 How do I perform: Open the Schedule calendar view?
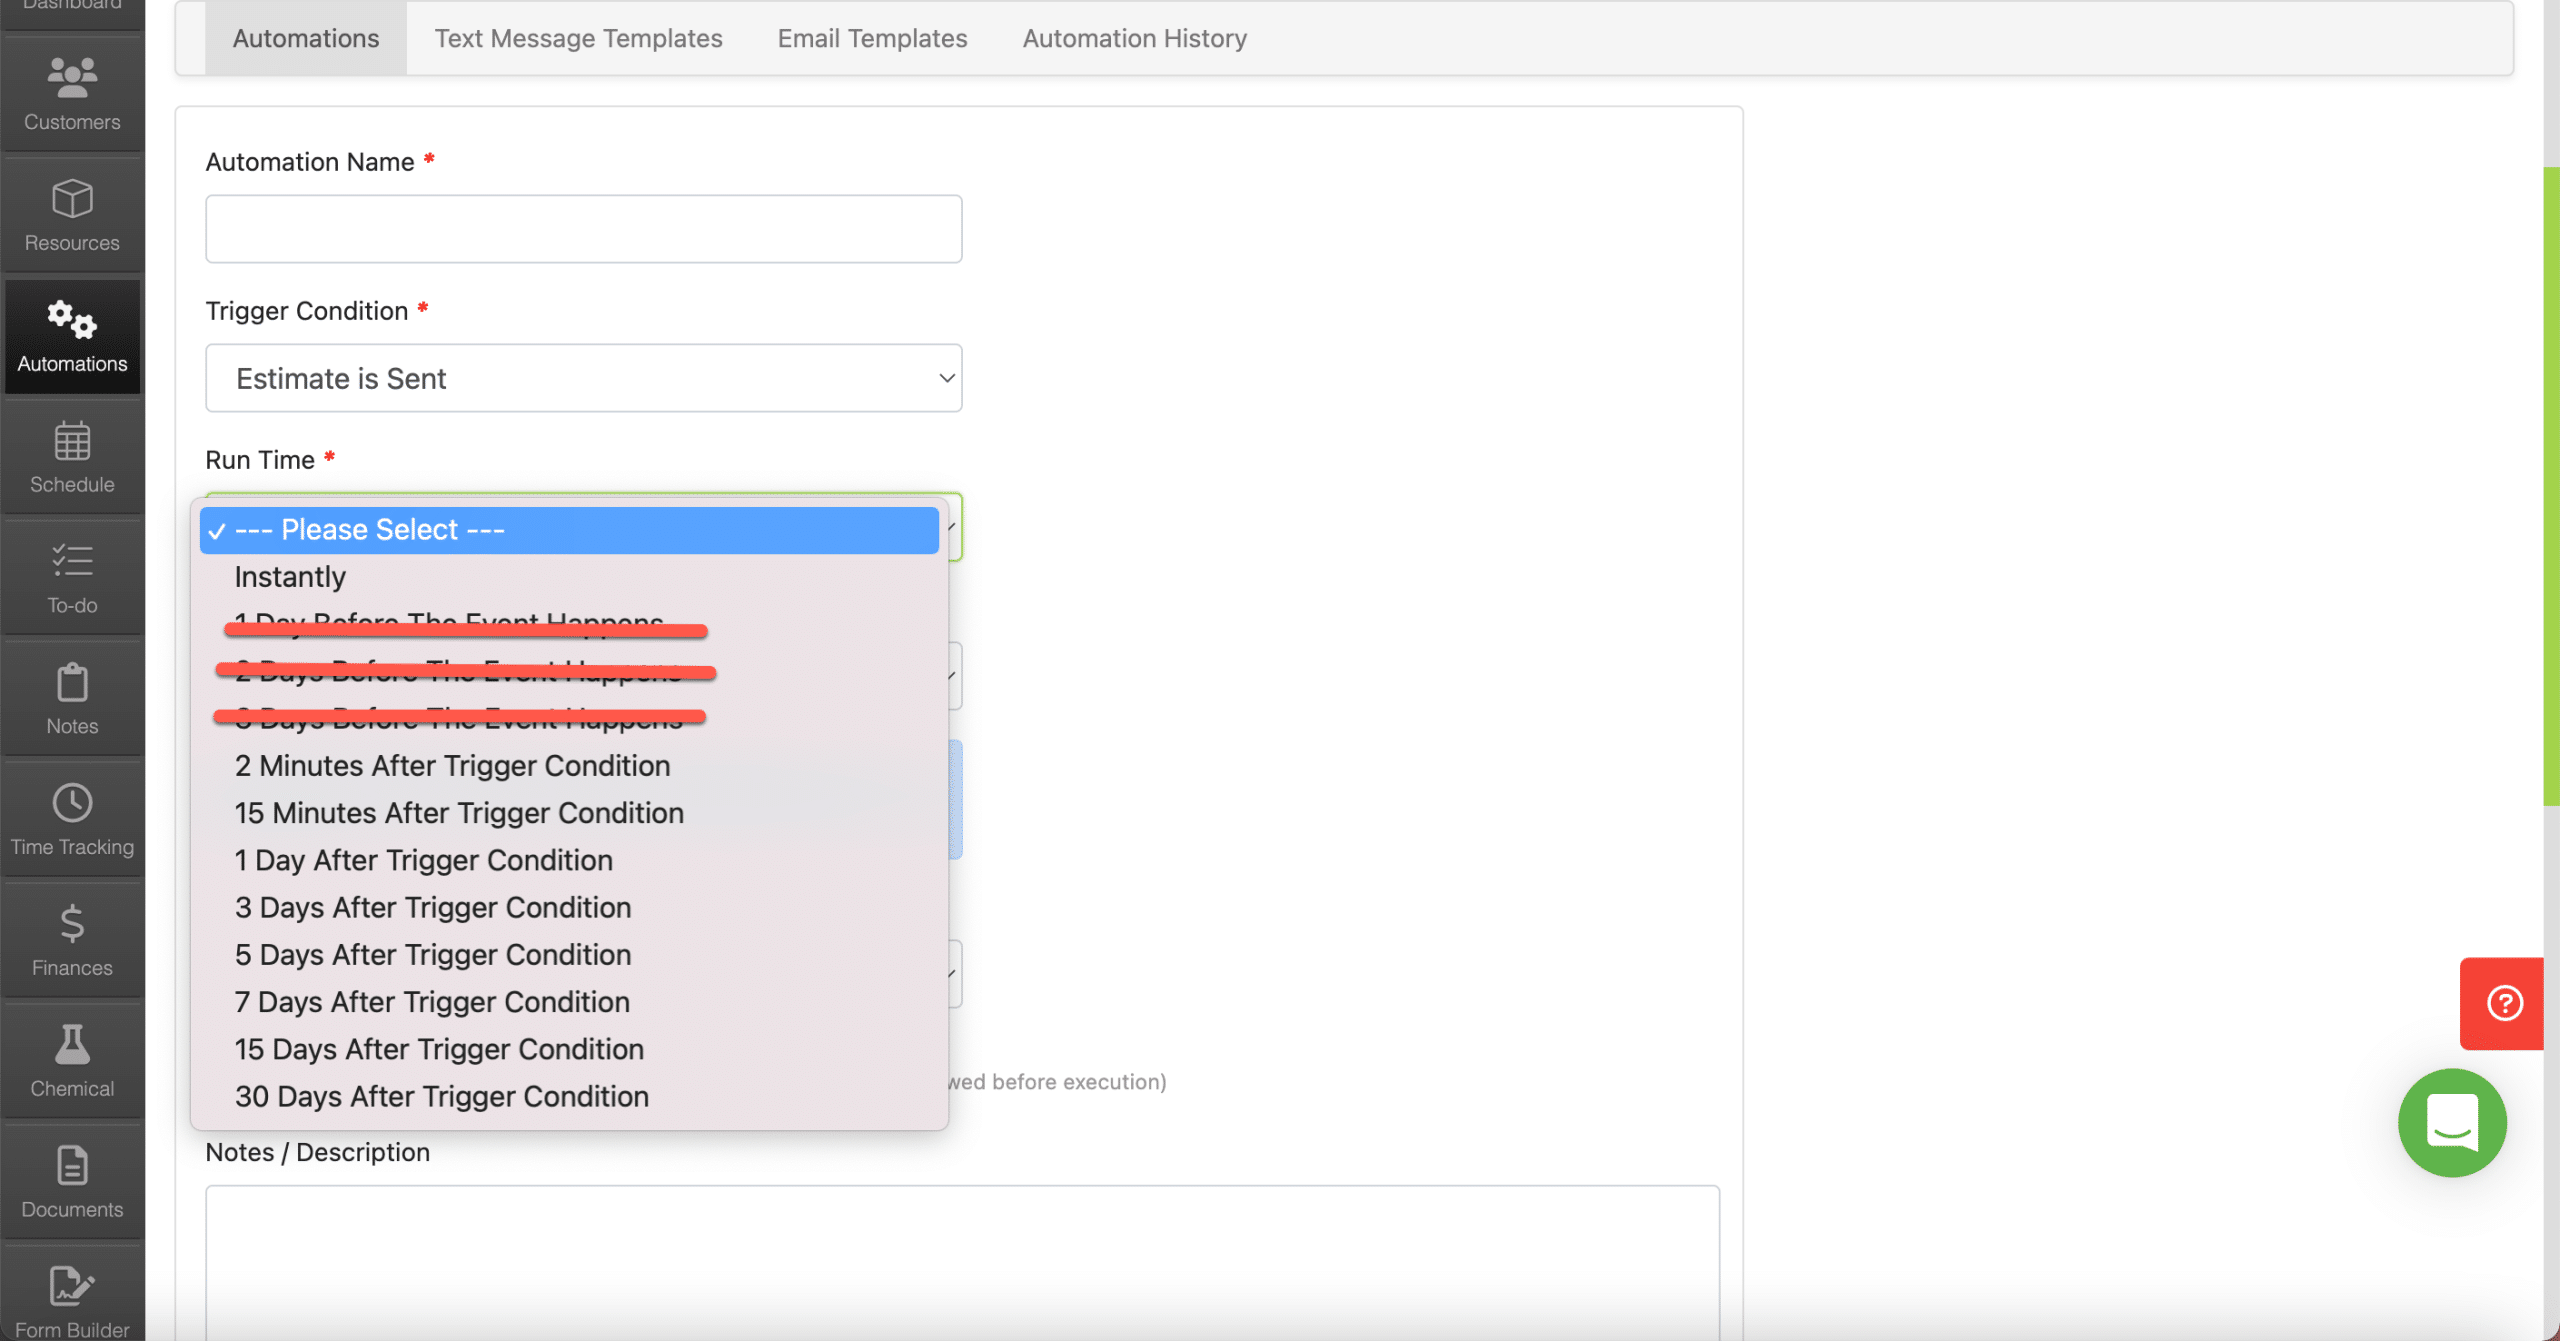(71, 457)
